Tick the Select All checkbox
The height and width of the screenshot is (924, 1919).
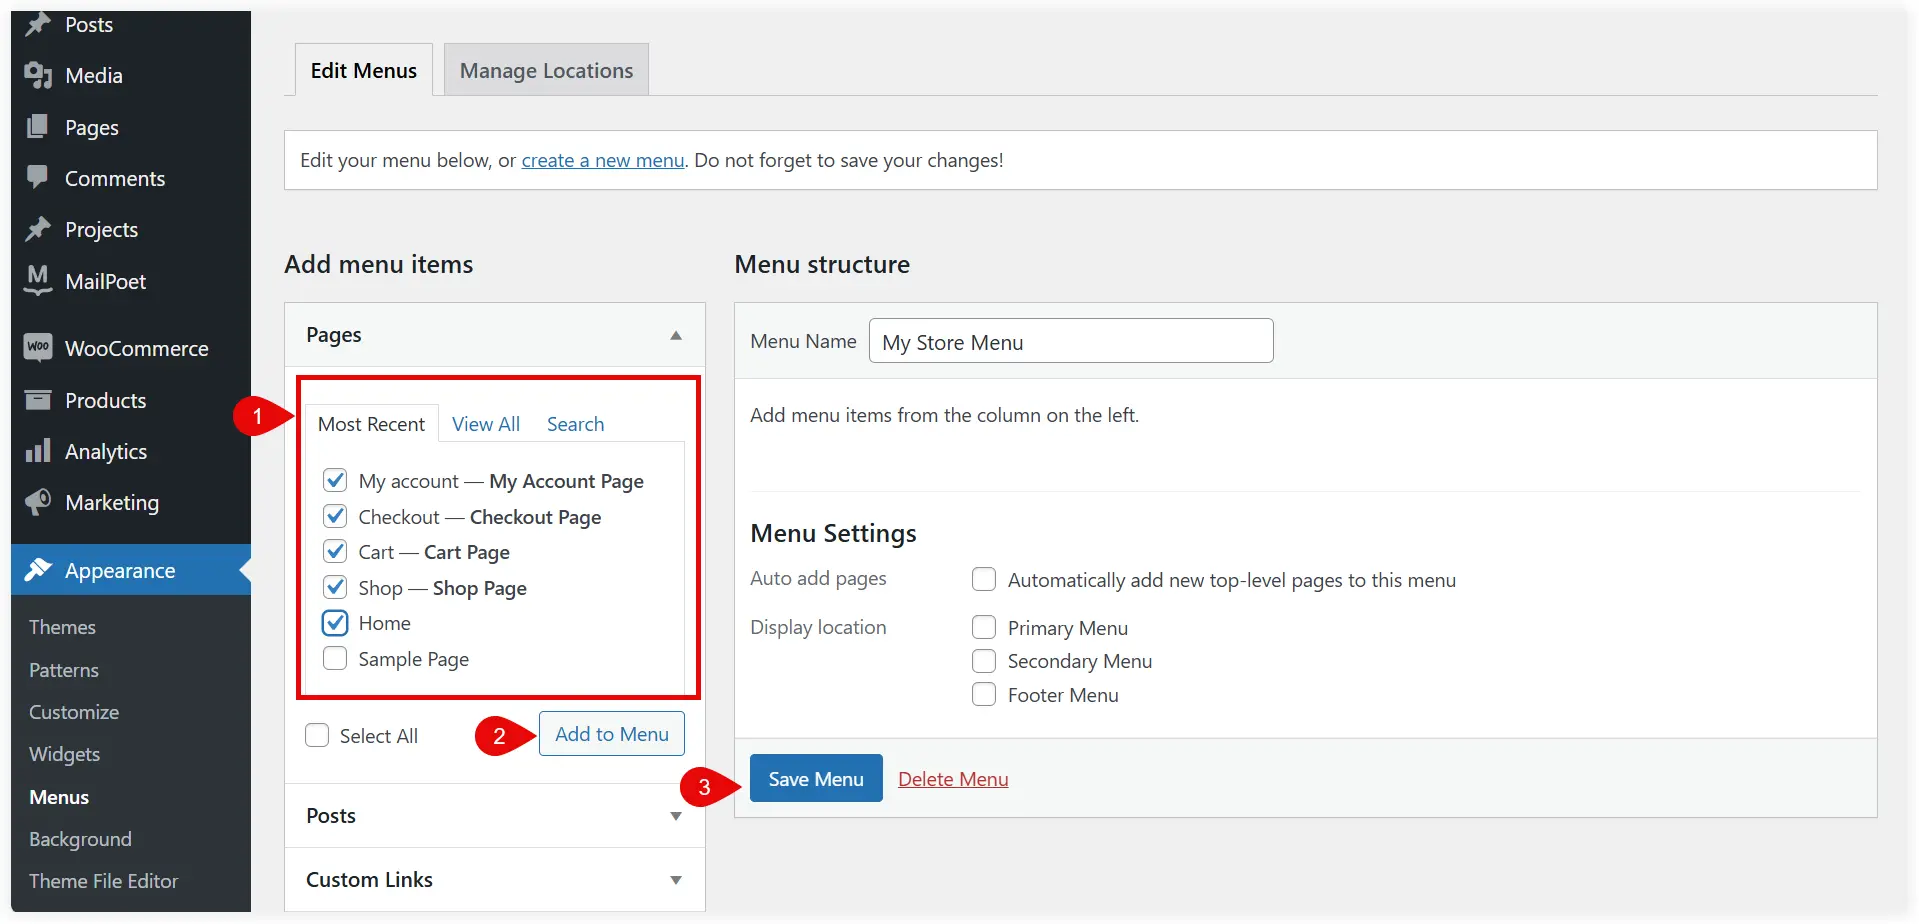[x=317, y=735]
